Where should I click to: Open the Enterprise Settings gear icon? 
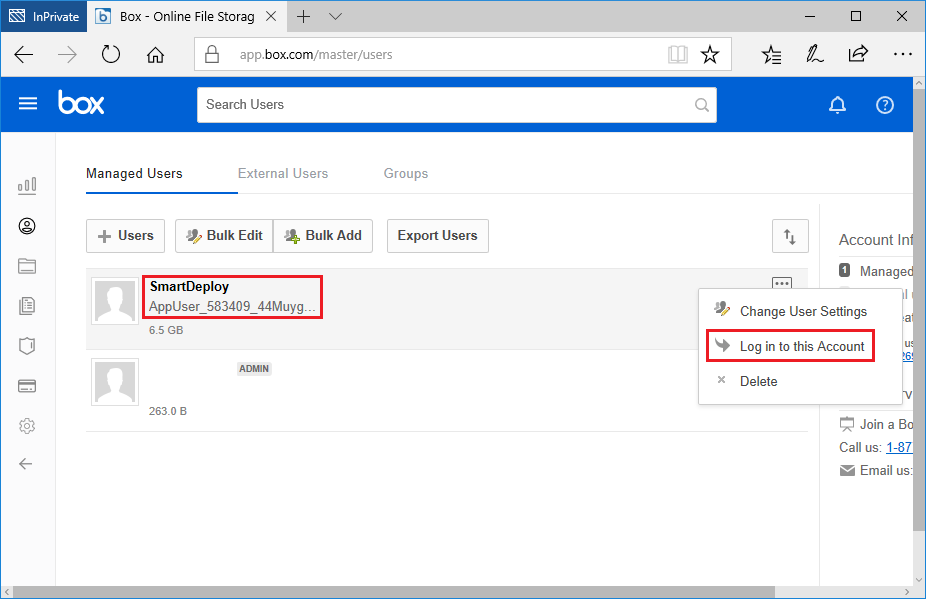click(27, 426)
